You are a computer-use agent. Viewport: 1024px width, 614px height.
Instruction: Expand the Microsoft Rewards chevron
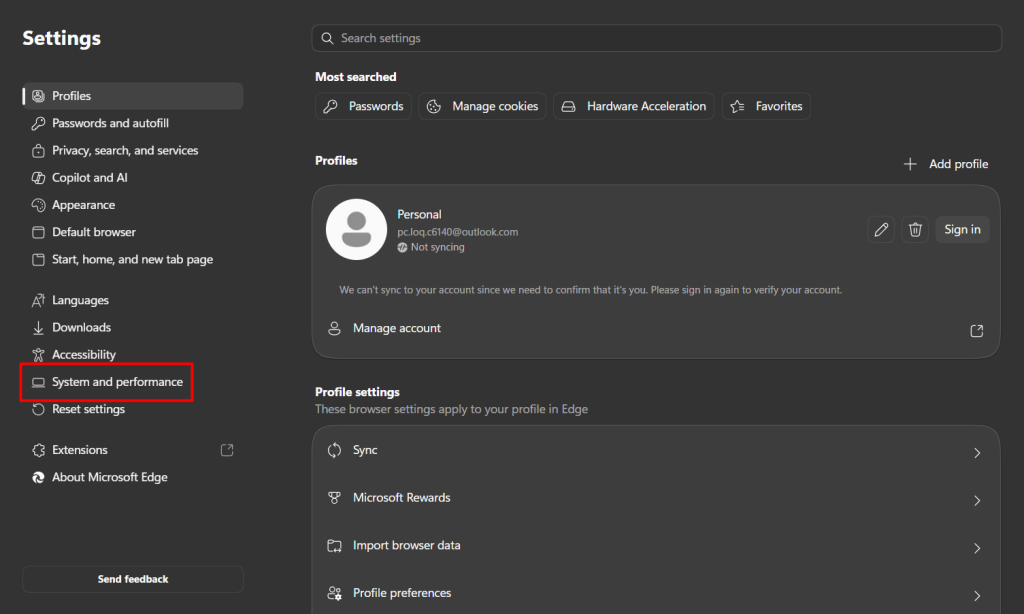977,500
